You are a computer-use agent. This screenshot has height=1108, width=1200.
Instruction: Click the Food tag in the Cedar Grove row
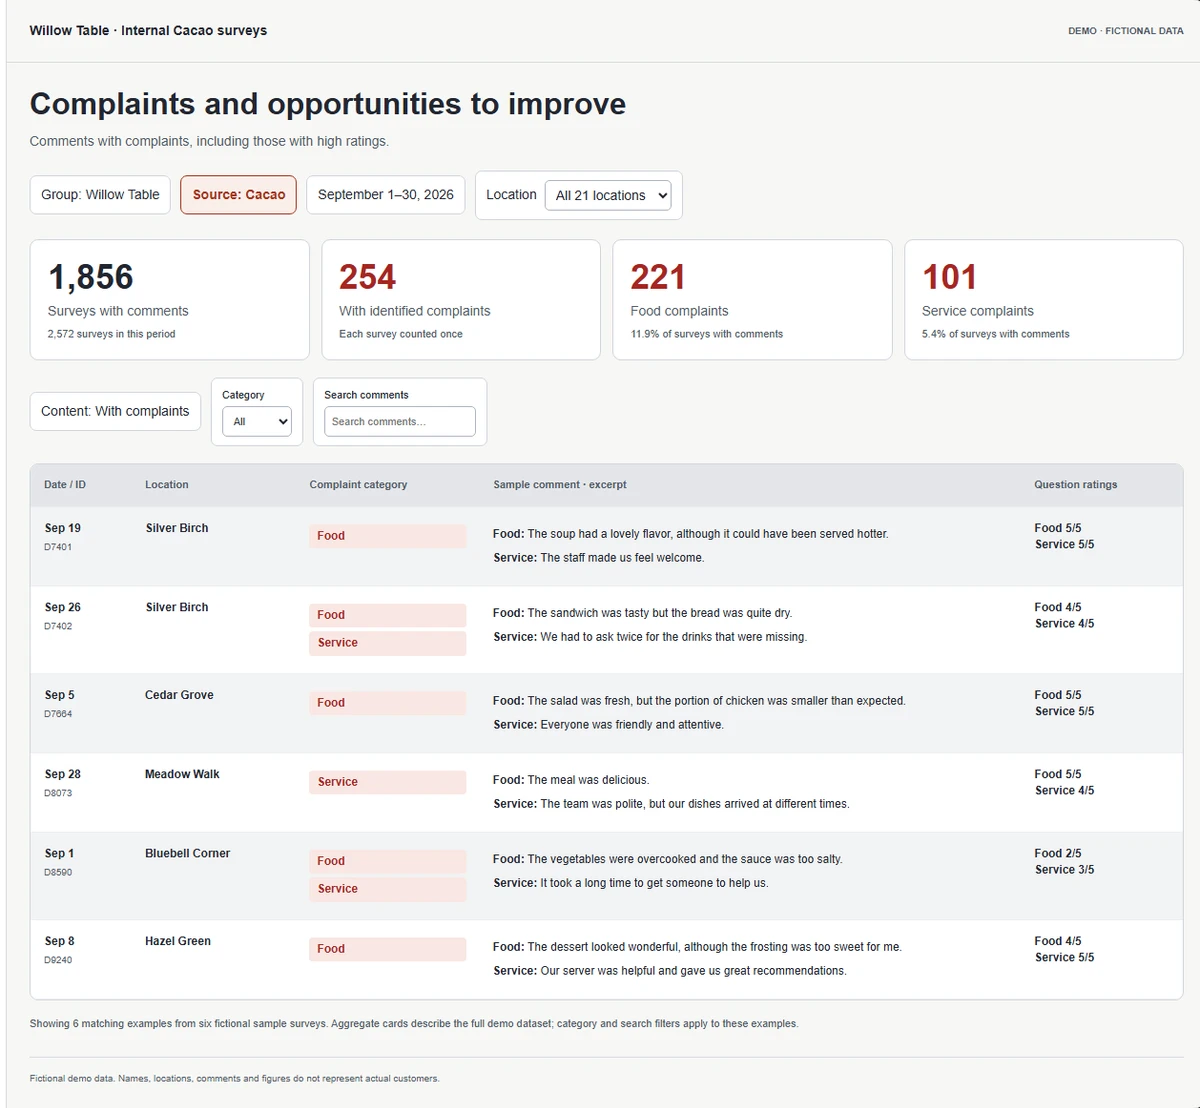click(x=387, y=703)
